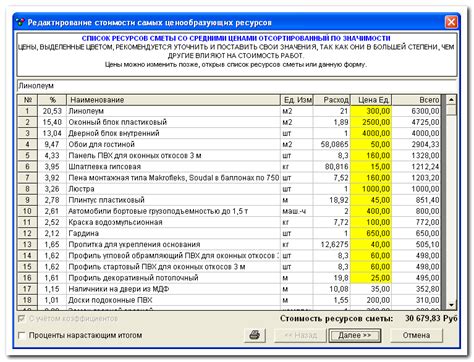This screenshot has height=362, width=474.
Task: Click the 'Наименование' column header
Action: 173,100
